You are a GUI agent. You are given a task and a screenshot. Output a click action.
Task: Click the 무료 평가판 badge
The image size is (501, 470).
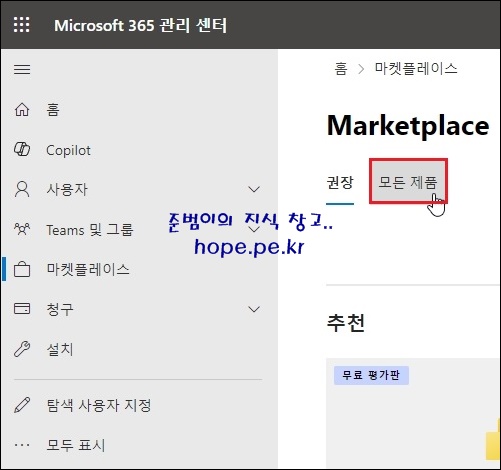click(371, 375)
